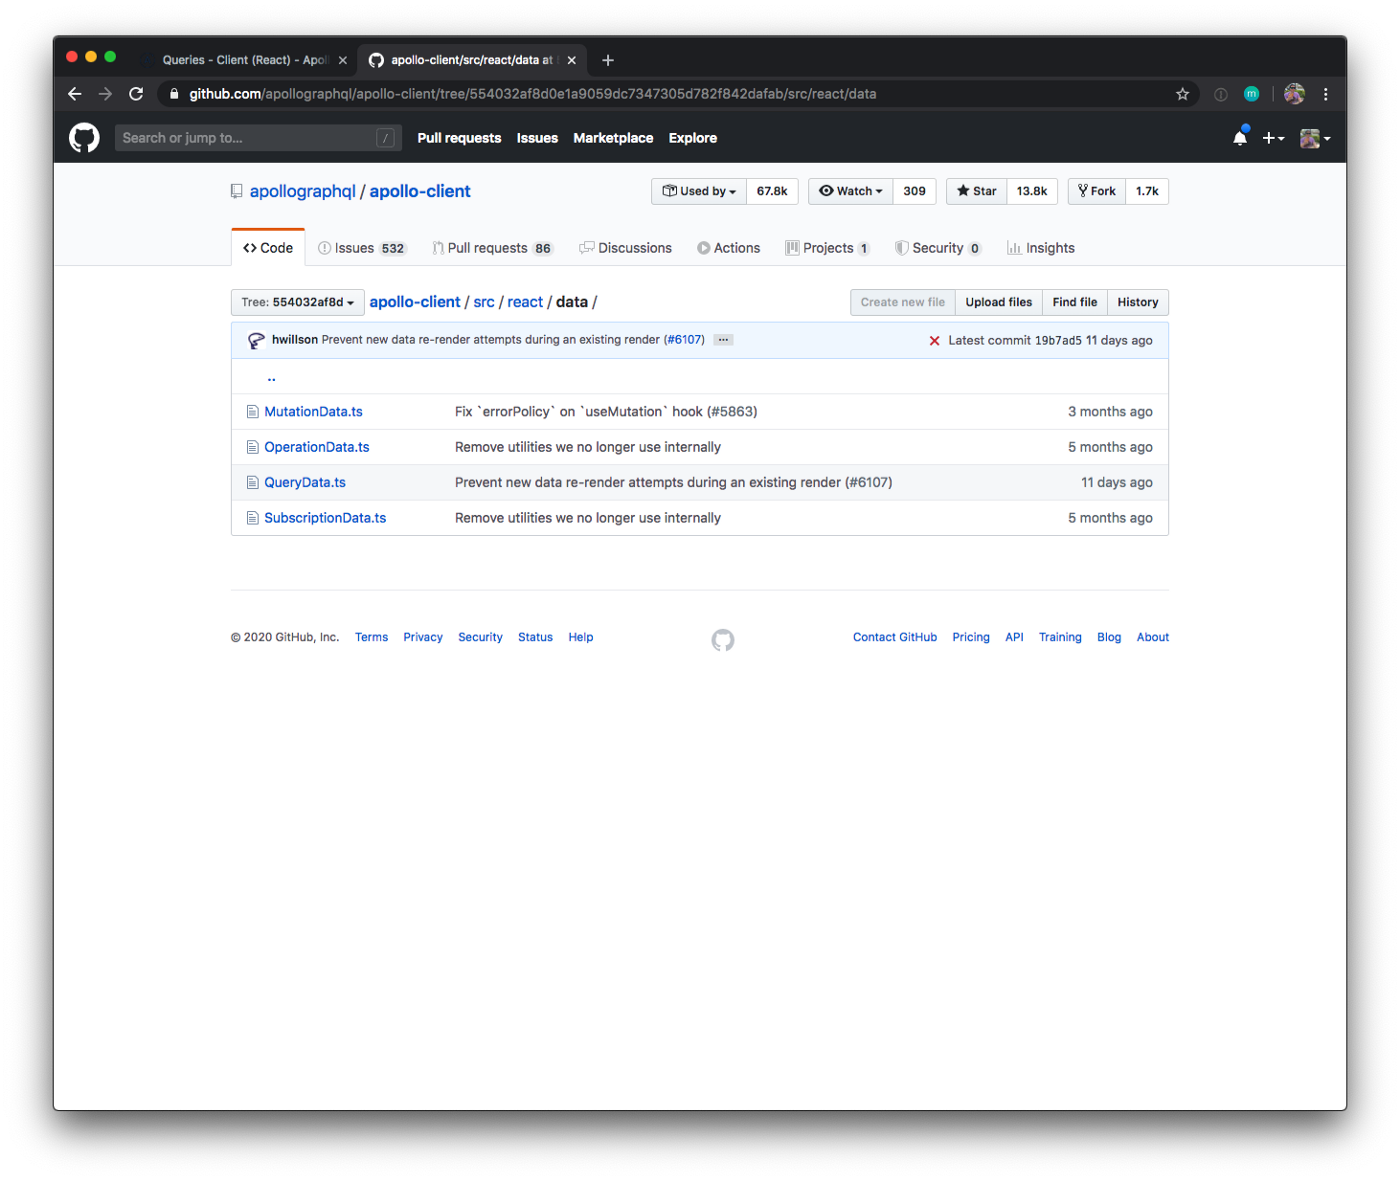This screenshot has height=1181, width=1400.
Task: Go up to parent directory (..)
Action: [x=271, y=377]
